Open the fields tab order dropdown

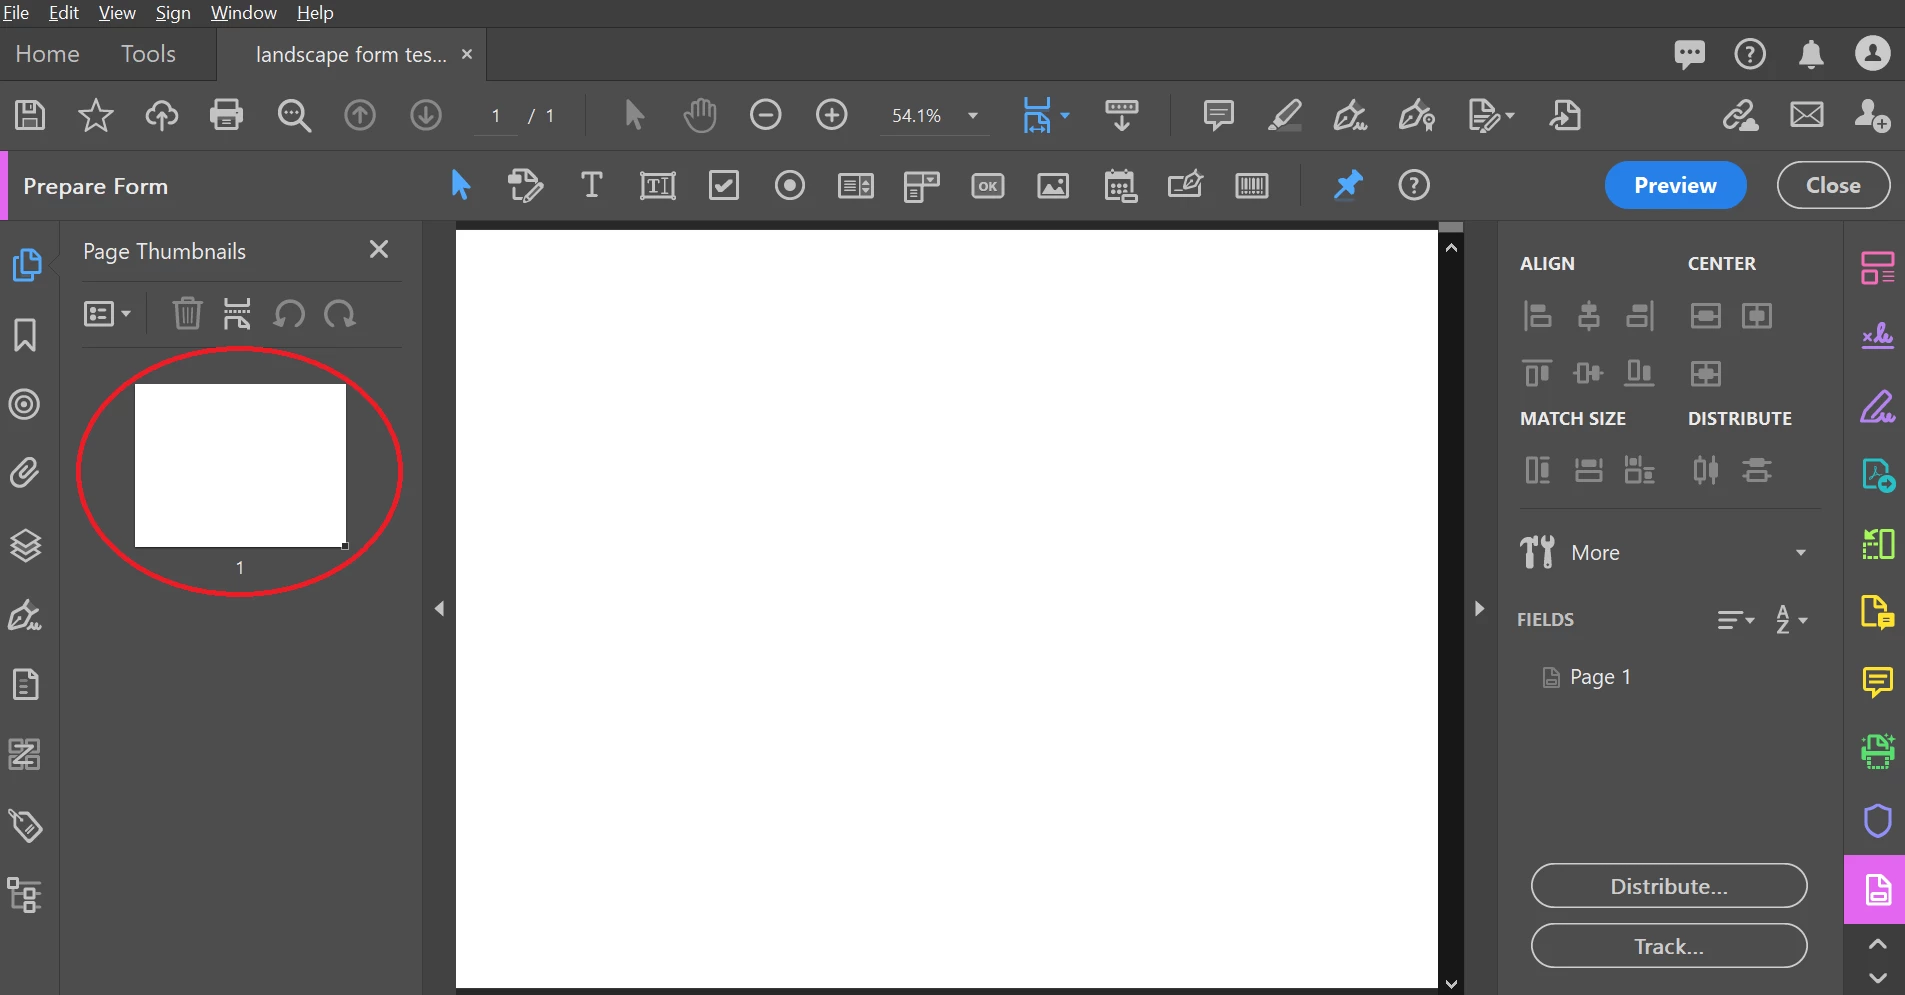[x=1736, y=620]
